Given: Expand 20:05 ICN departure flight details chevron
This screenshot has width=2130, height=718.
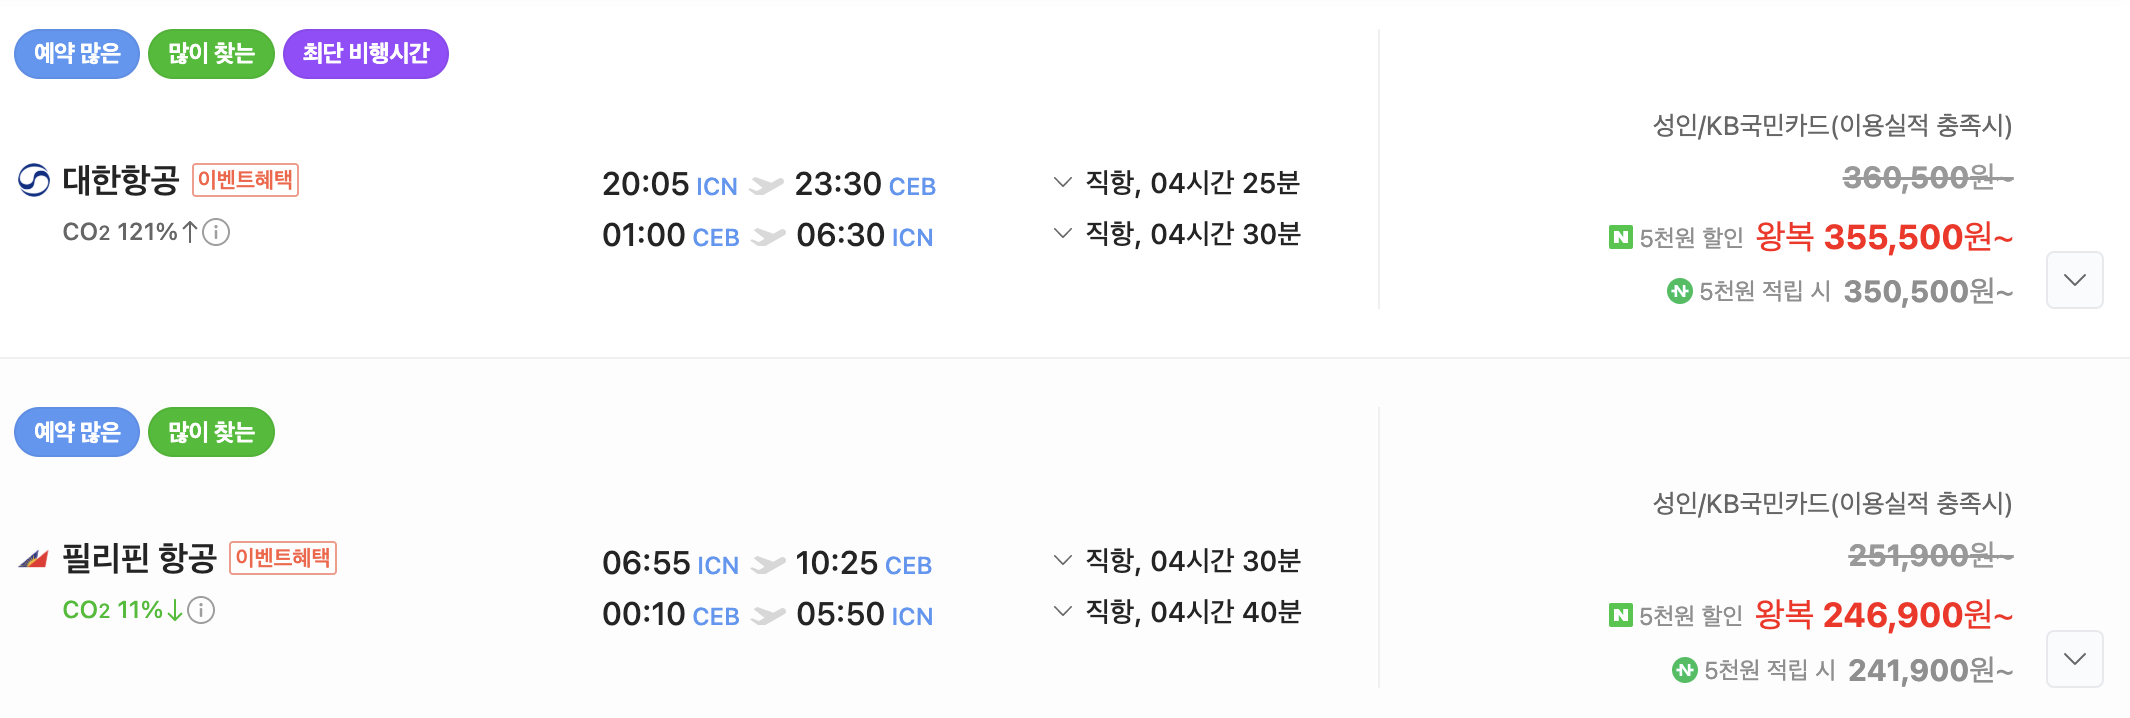Looking at the screenshot, I should pyautogui.click(x=1063, y=182).
